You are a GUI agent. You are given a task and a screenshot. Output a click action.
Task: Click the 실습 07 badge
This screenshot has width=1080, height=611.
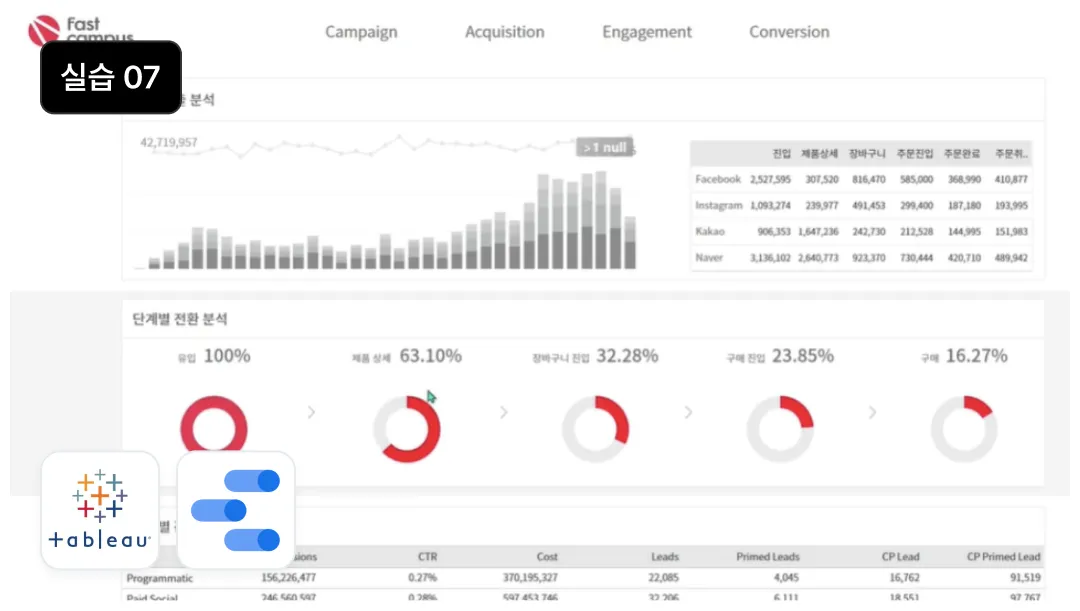(x=111, y=77)
